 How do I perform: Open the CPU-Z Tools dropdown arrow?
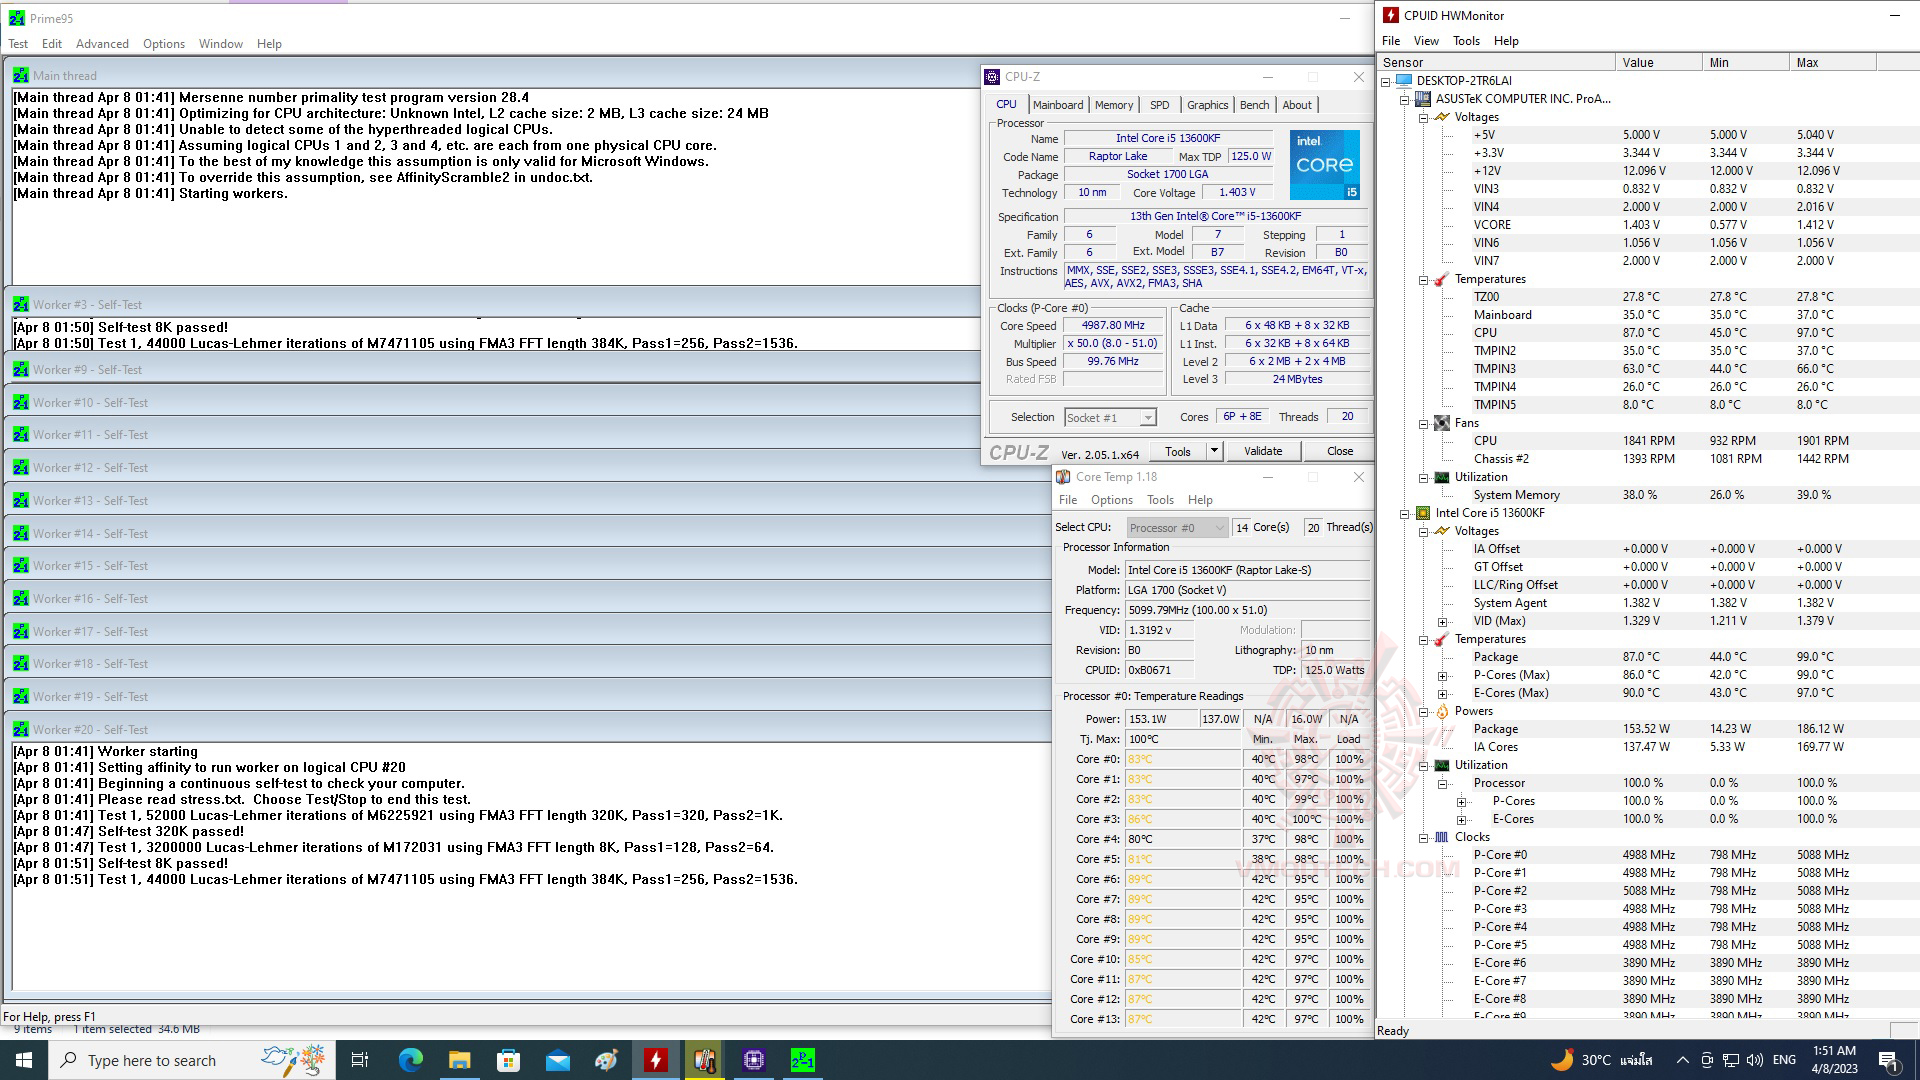click(1214, 451)
